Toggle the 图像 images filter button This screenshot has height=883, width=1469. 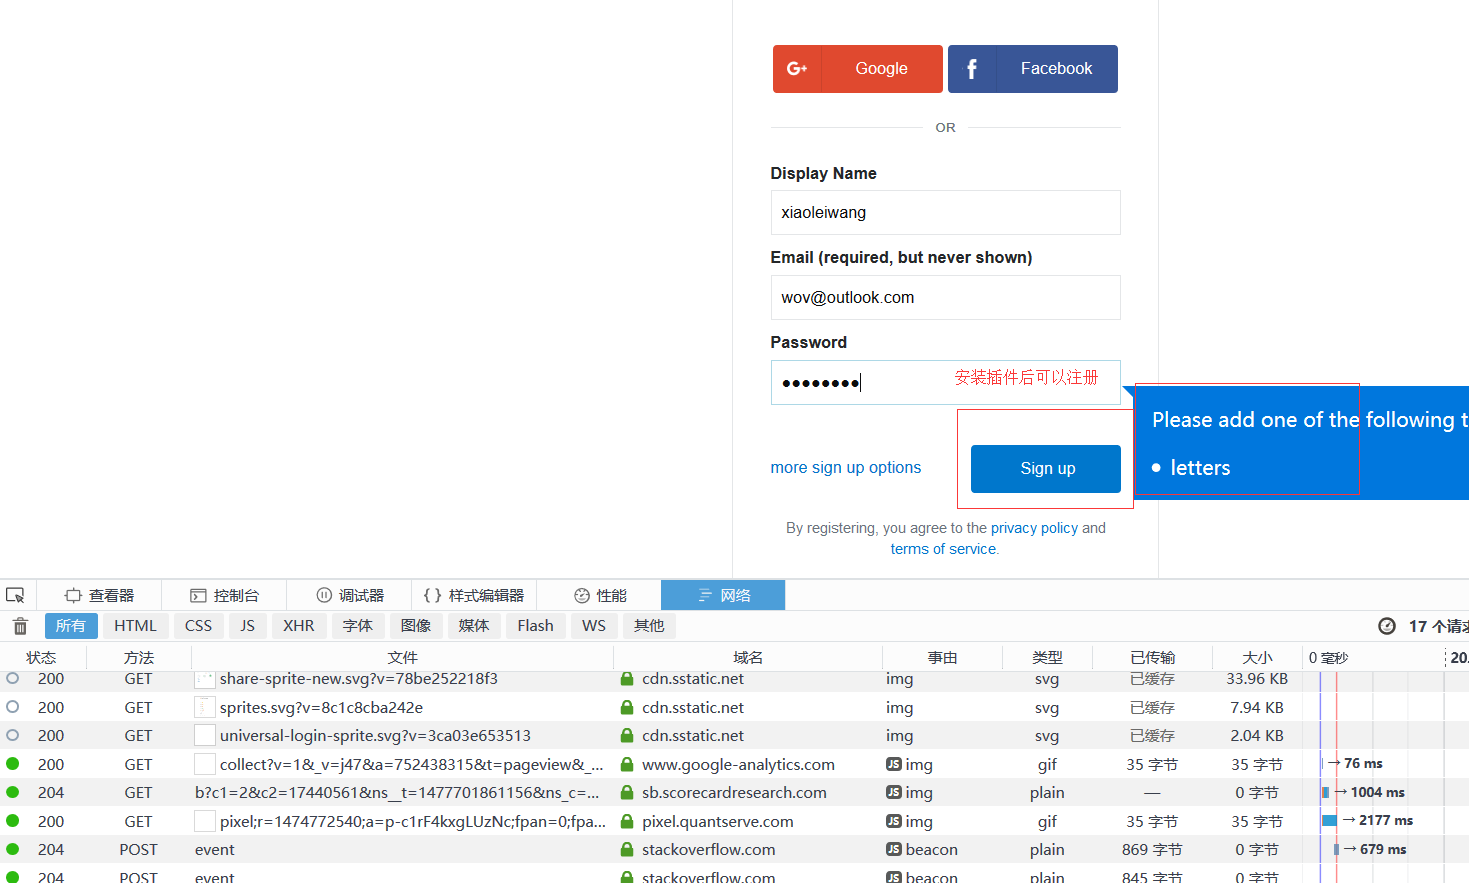coord(415,626)
